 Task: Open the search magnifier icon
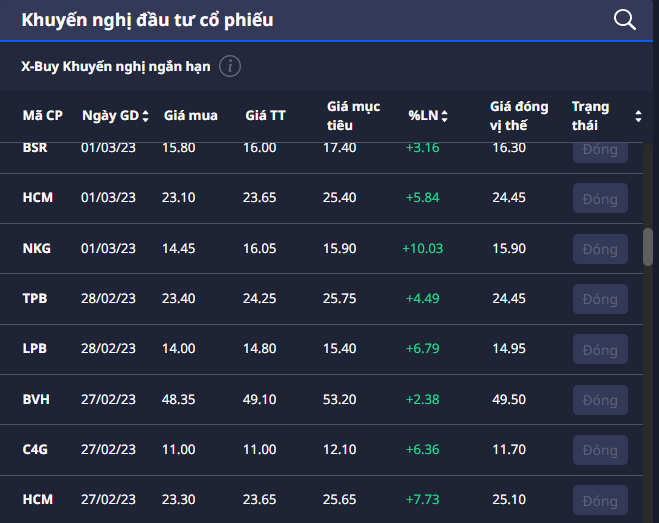click(624, 20)
